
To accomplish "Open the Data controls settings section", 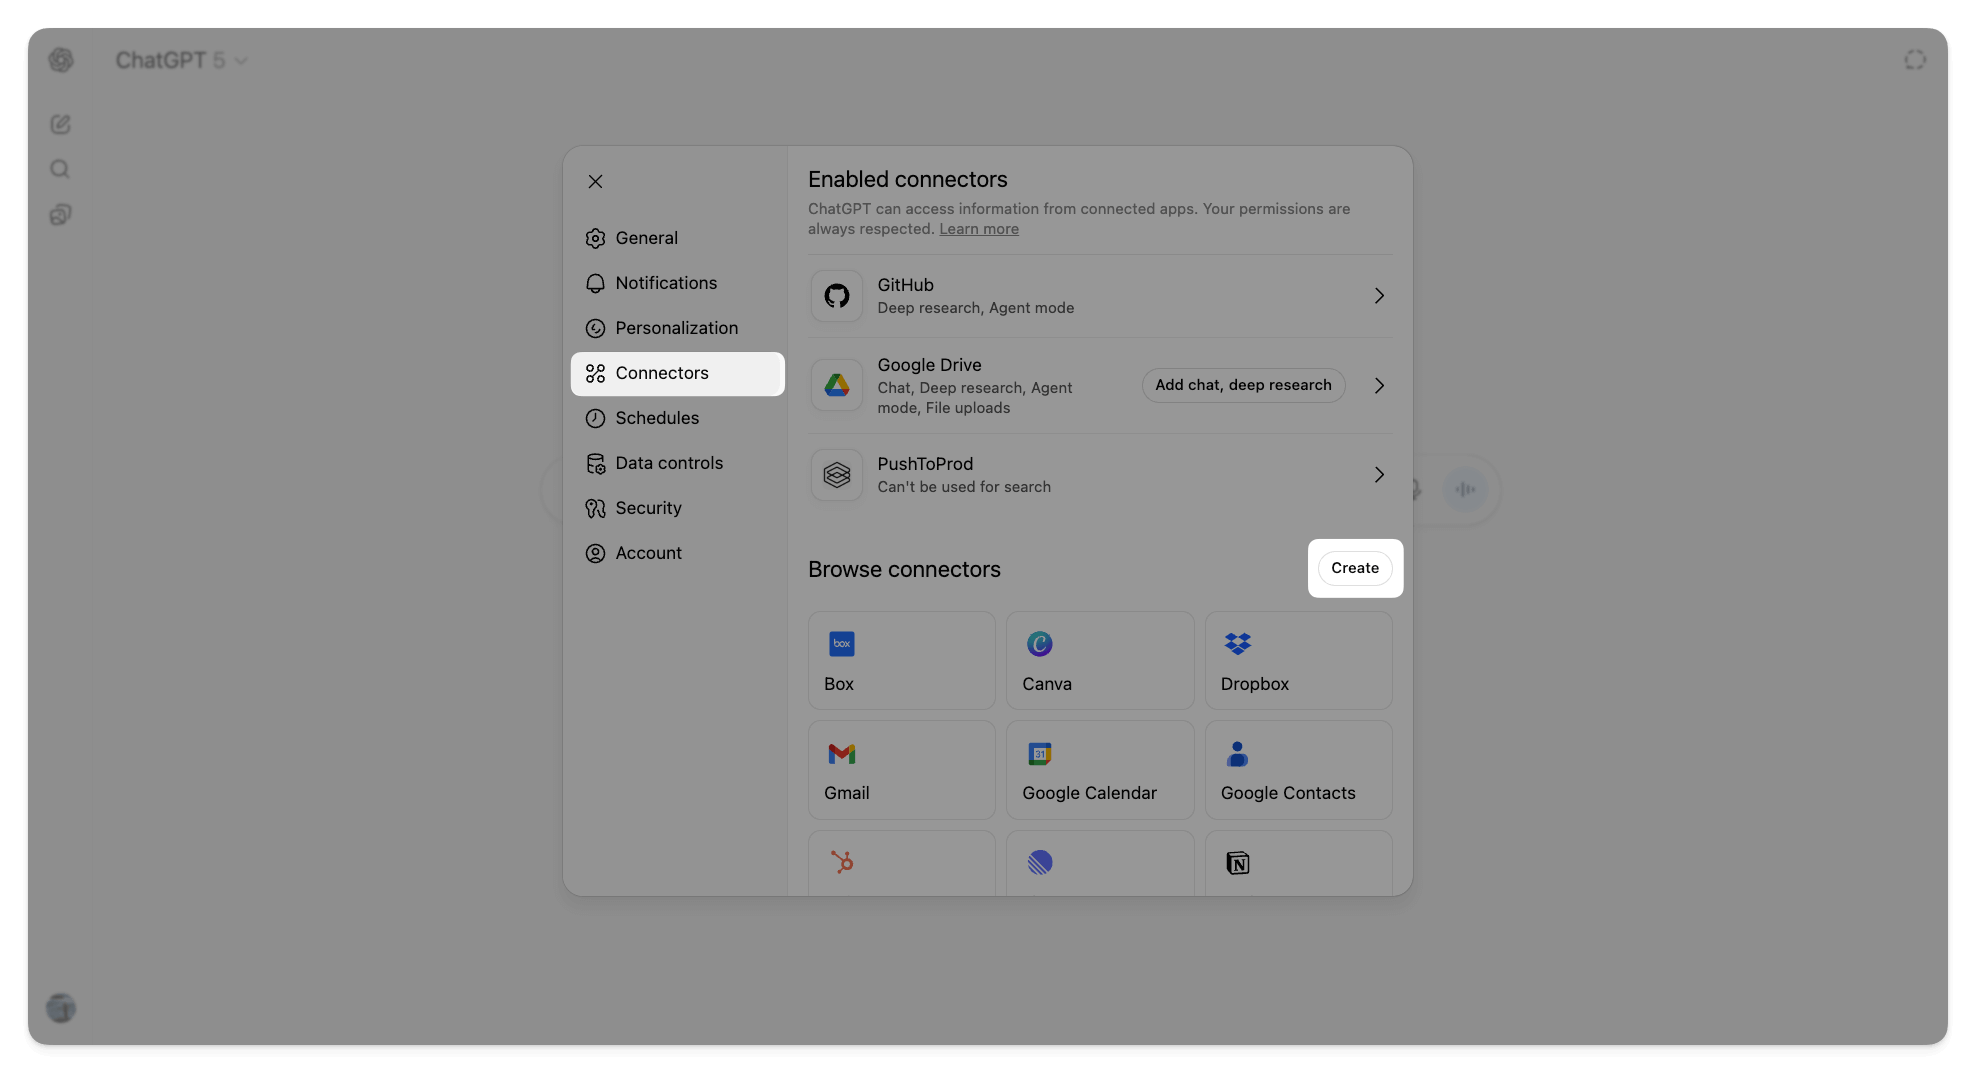I will pos(669,463).
